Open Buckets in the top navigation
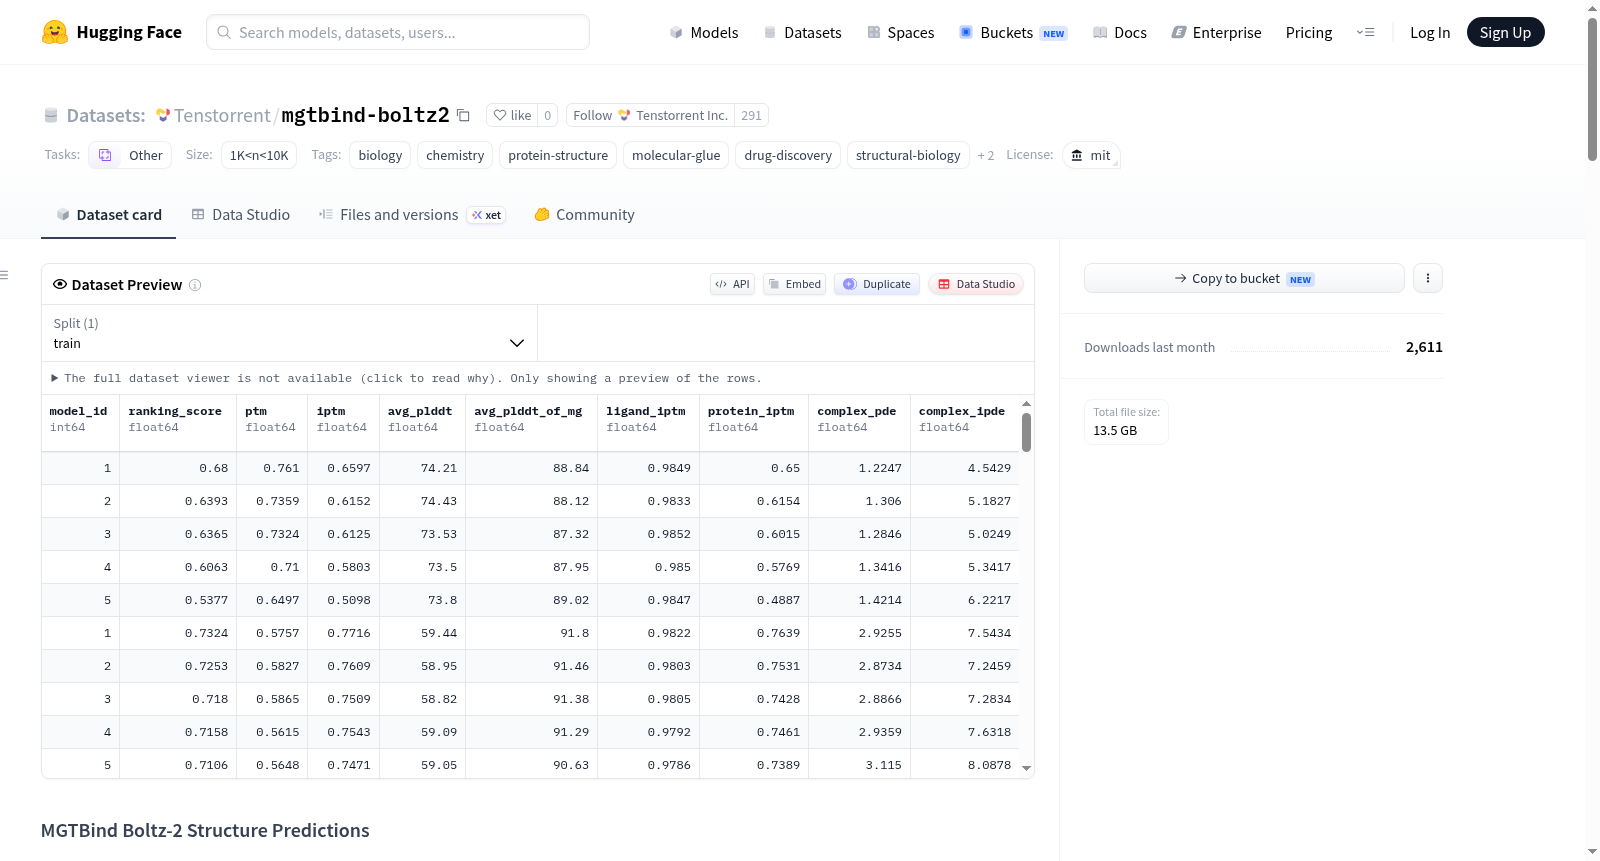 1013,32
